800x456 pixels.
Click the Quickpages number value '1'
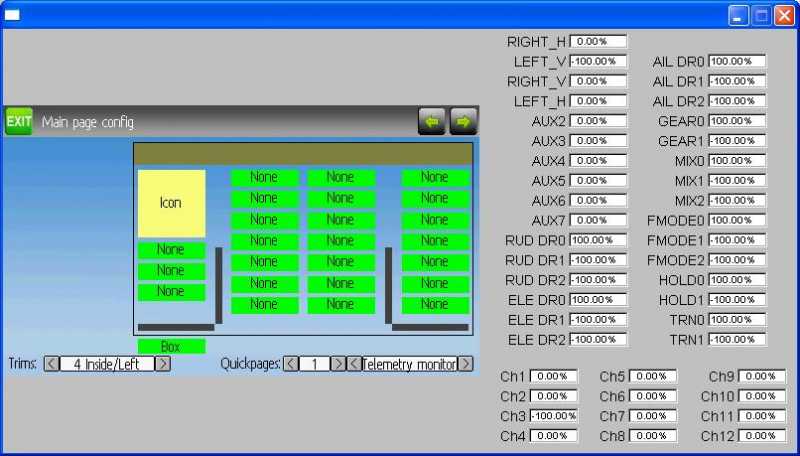(314, 364)
